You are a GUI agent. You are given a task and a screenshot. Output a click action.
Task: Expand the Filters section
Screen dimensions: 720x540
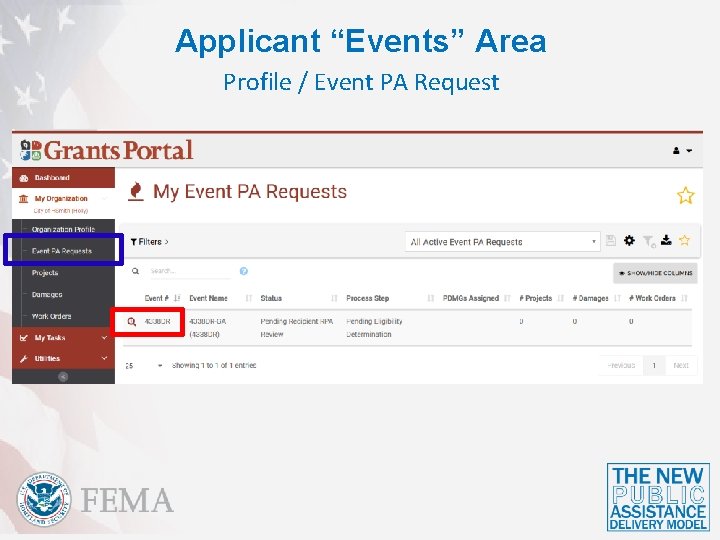[149, 242]
